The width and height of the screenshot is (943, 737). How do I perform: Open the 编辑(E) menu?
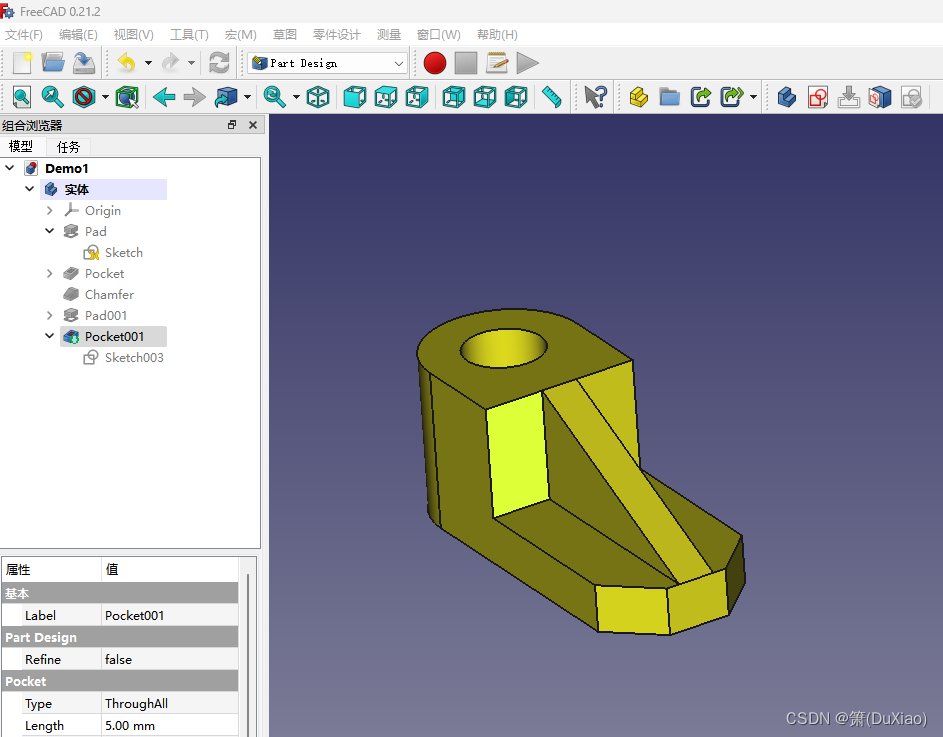[78, 34]
